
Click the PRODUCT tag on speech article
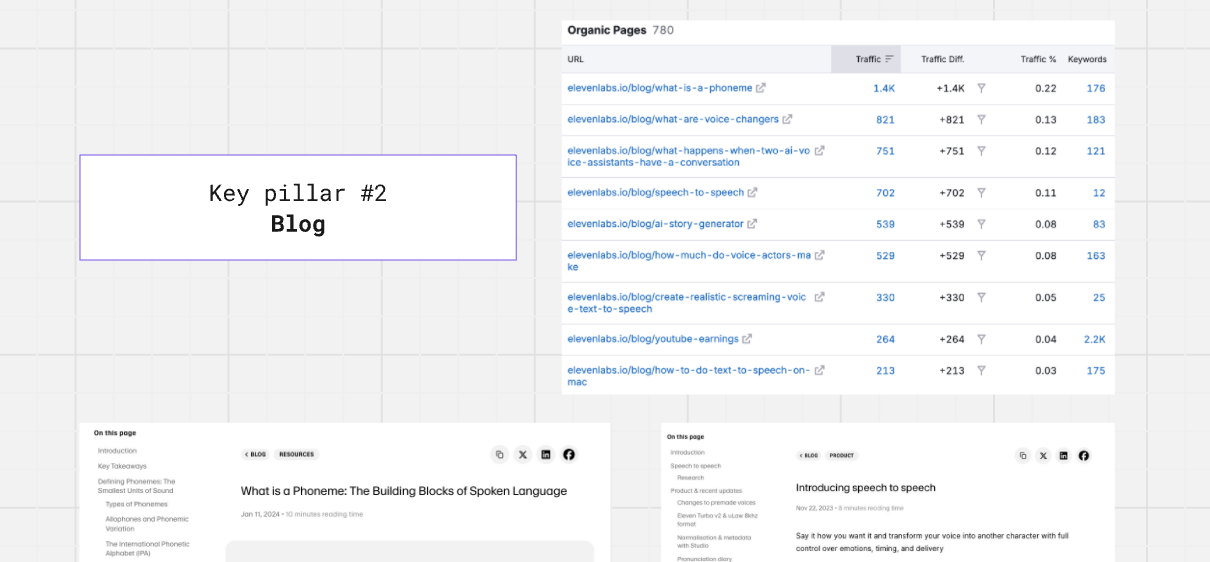click(x=841, y=455)
